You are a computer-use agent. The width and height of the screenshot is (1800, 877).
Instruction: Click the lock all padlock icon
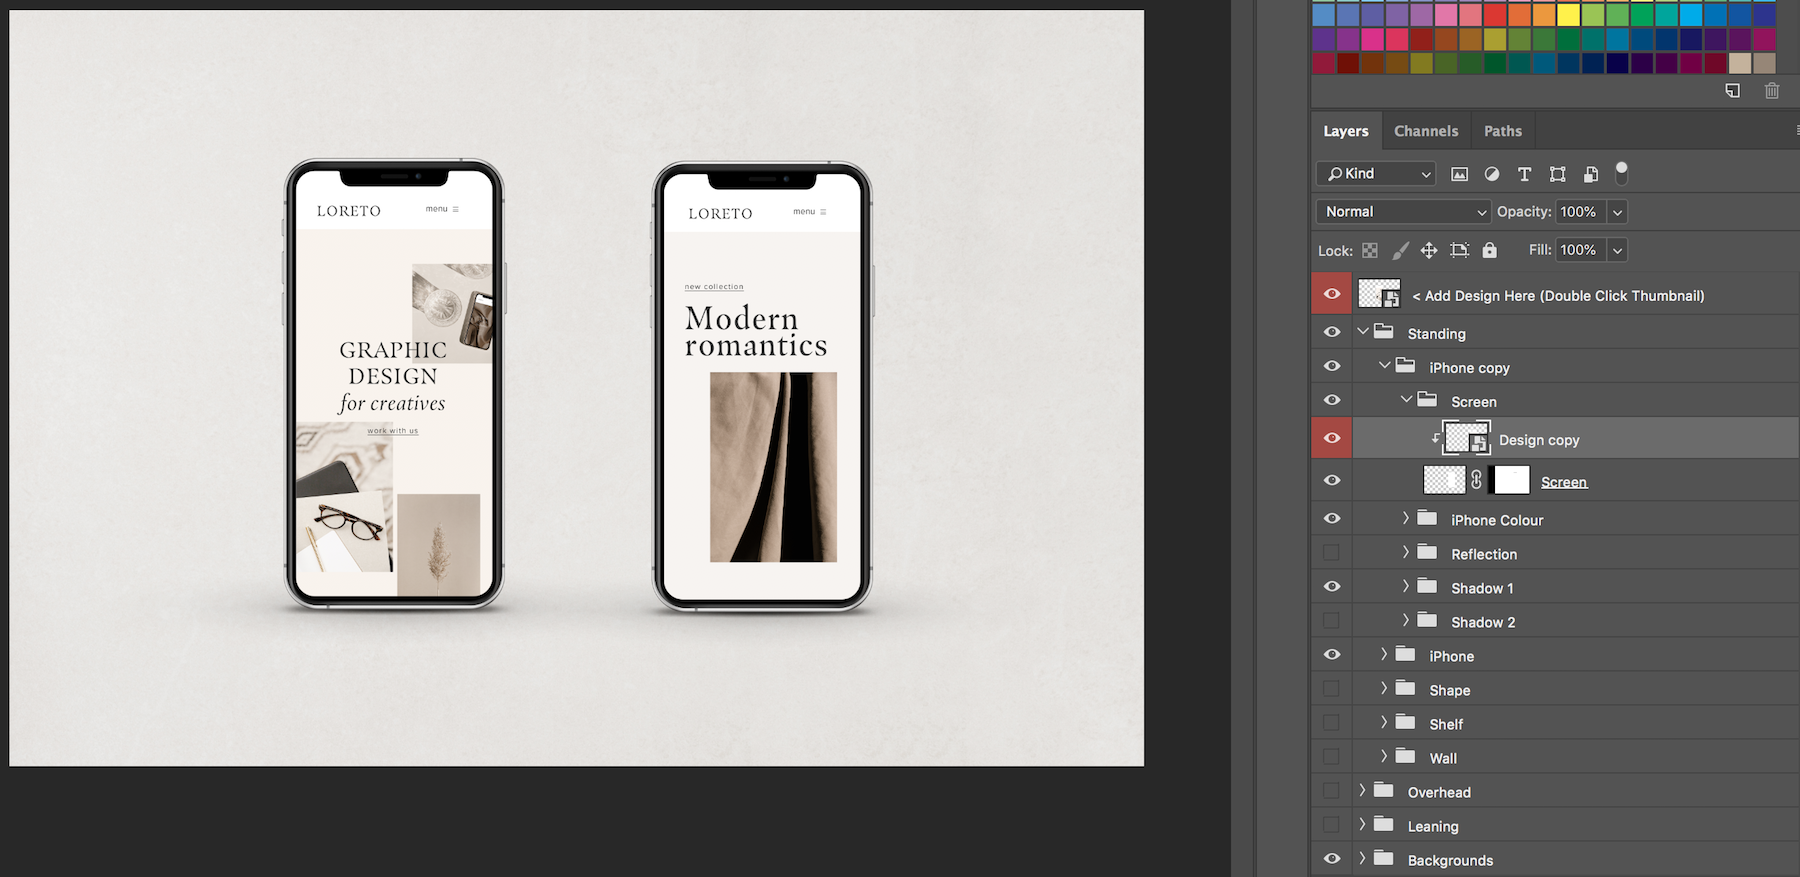click(x=1489, y=251)
